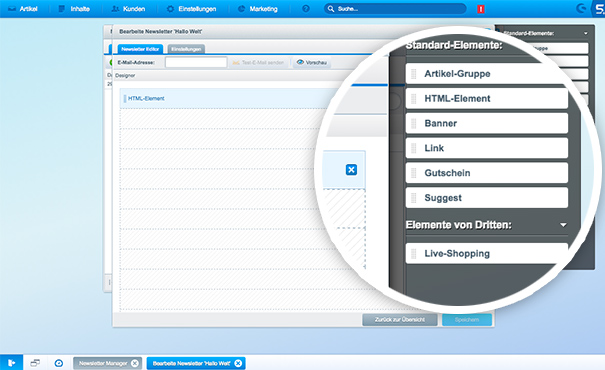Screen dimensions: 605x370
Task: Collapse the Standard-Elemente section arrow in side panel
Action: [x=586, y=34]
